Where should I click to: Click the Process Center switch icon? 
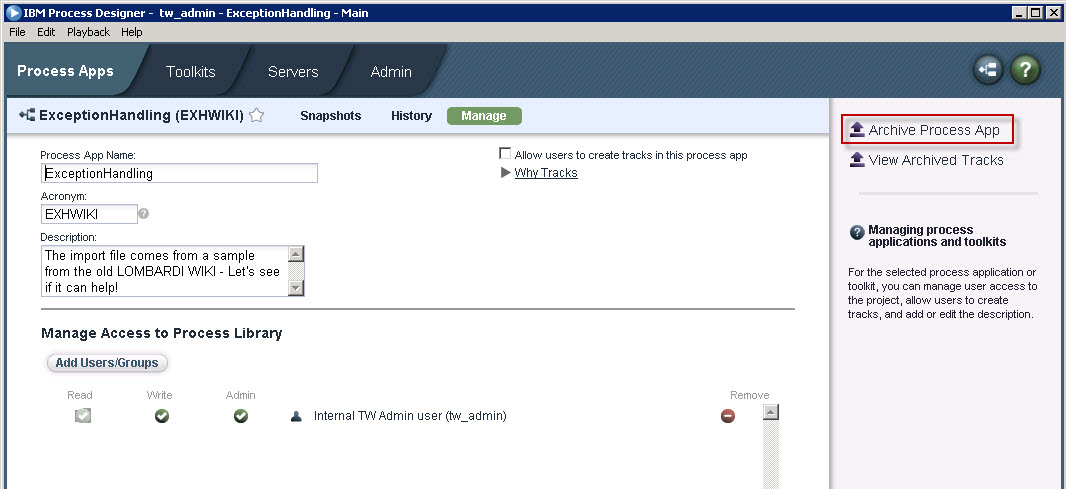coord(989,70)
